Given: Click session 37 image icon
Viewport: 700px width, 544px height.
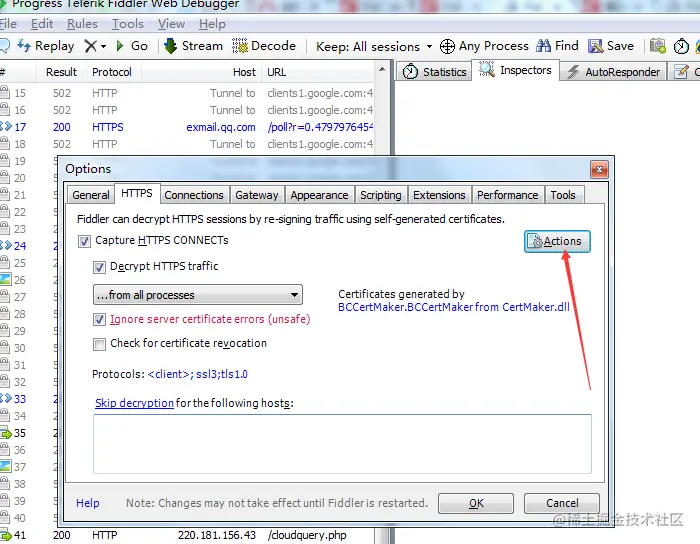Looking at the screenshot, I should click(5, 467).
